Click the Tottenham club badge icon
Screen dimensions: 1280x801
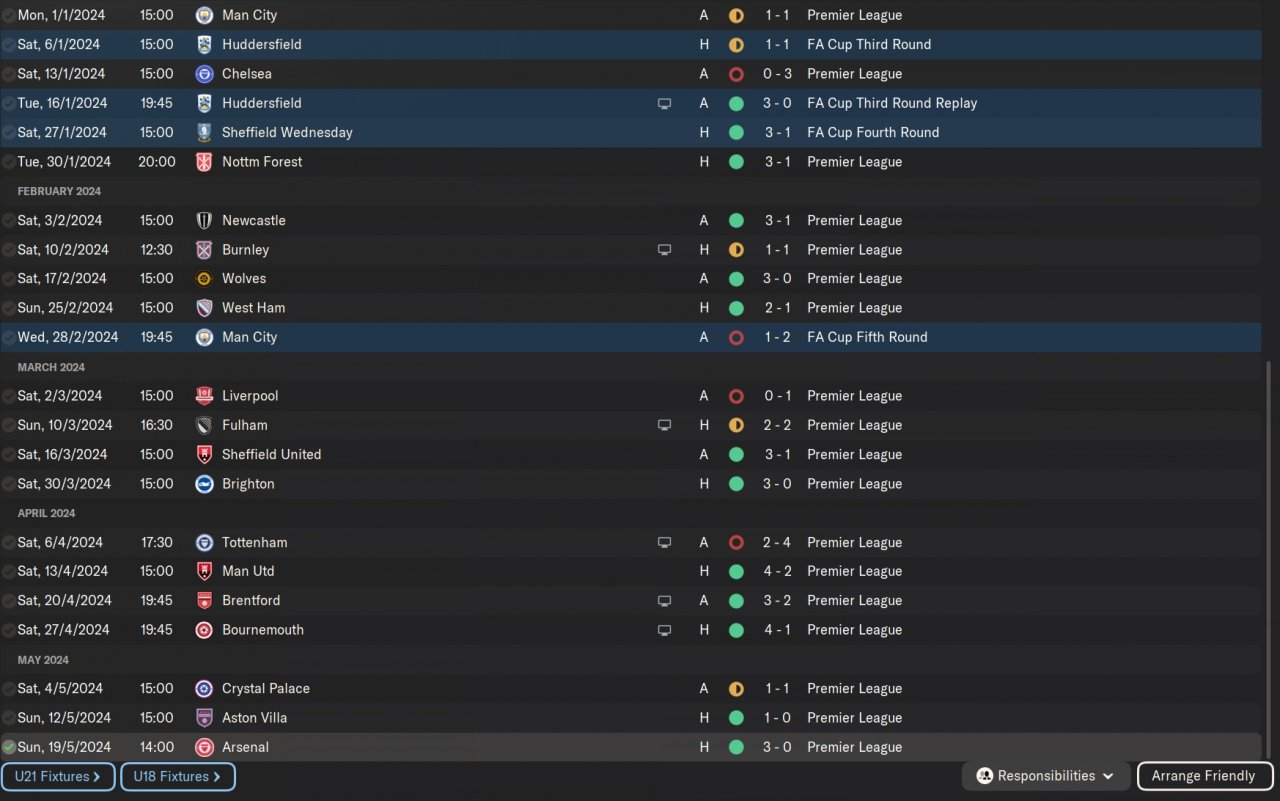coord(204,542)
